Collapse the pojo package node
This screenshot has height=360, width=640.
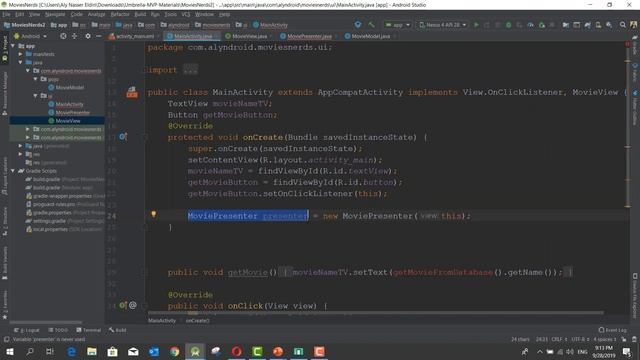(36, 79)
